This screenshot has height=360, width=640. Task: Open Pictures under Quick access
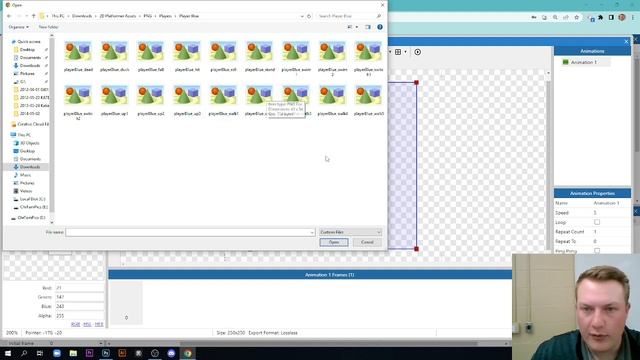(27, 73)
